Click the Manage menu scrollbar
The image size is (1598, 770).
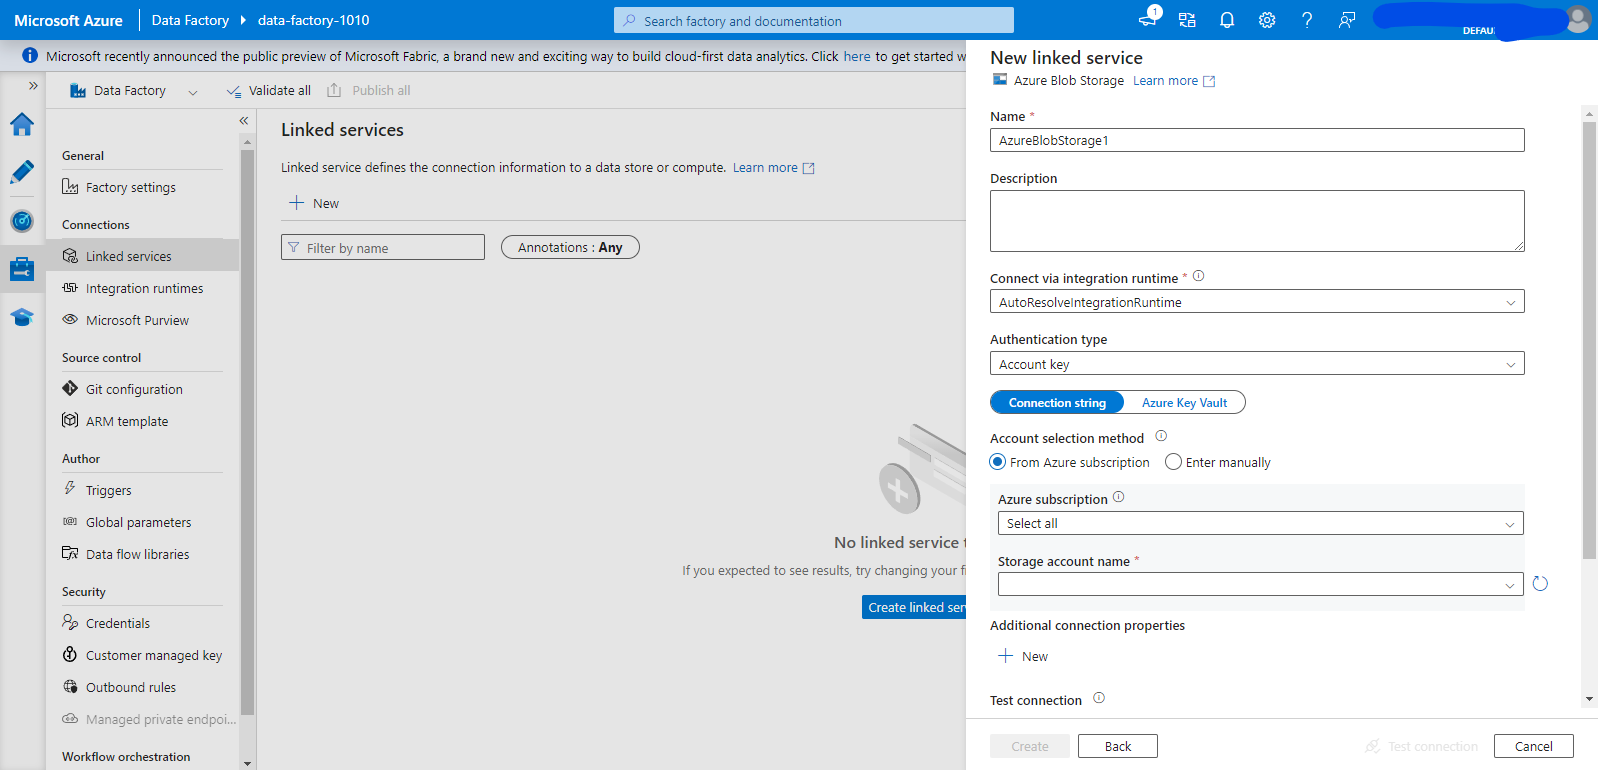tap(247, 432)
